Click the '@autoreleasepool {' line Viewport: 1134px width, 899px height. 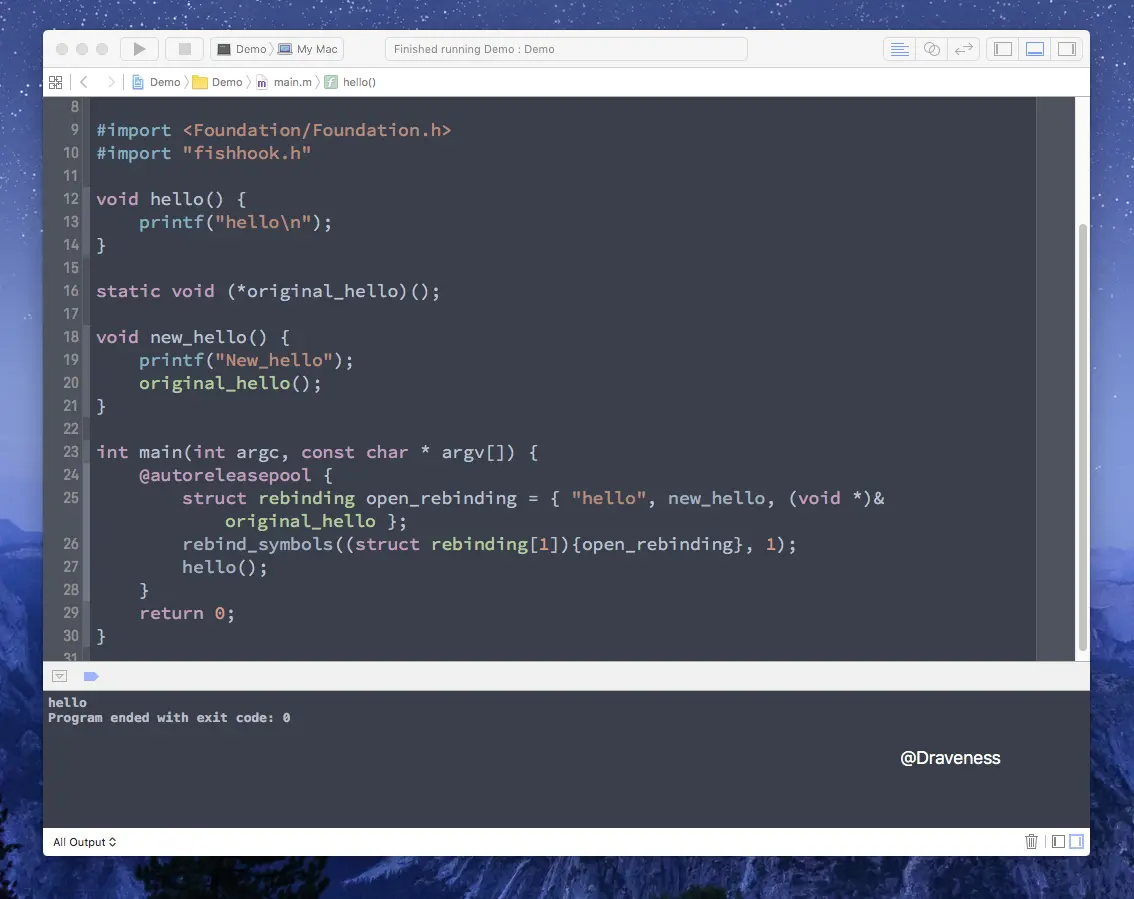[x=236, y=475]
